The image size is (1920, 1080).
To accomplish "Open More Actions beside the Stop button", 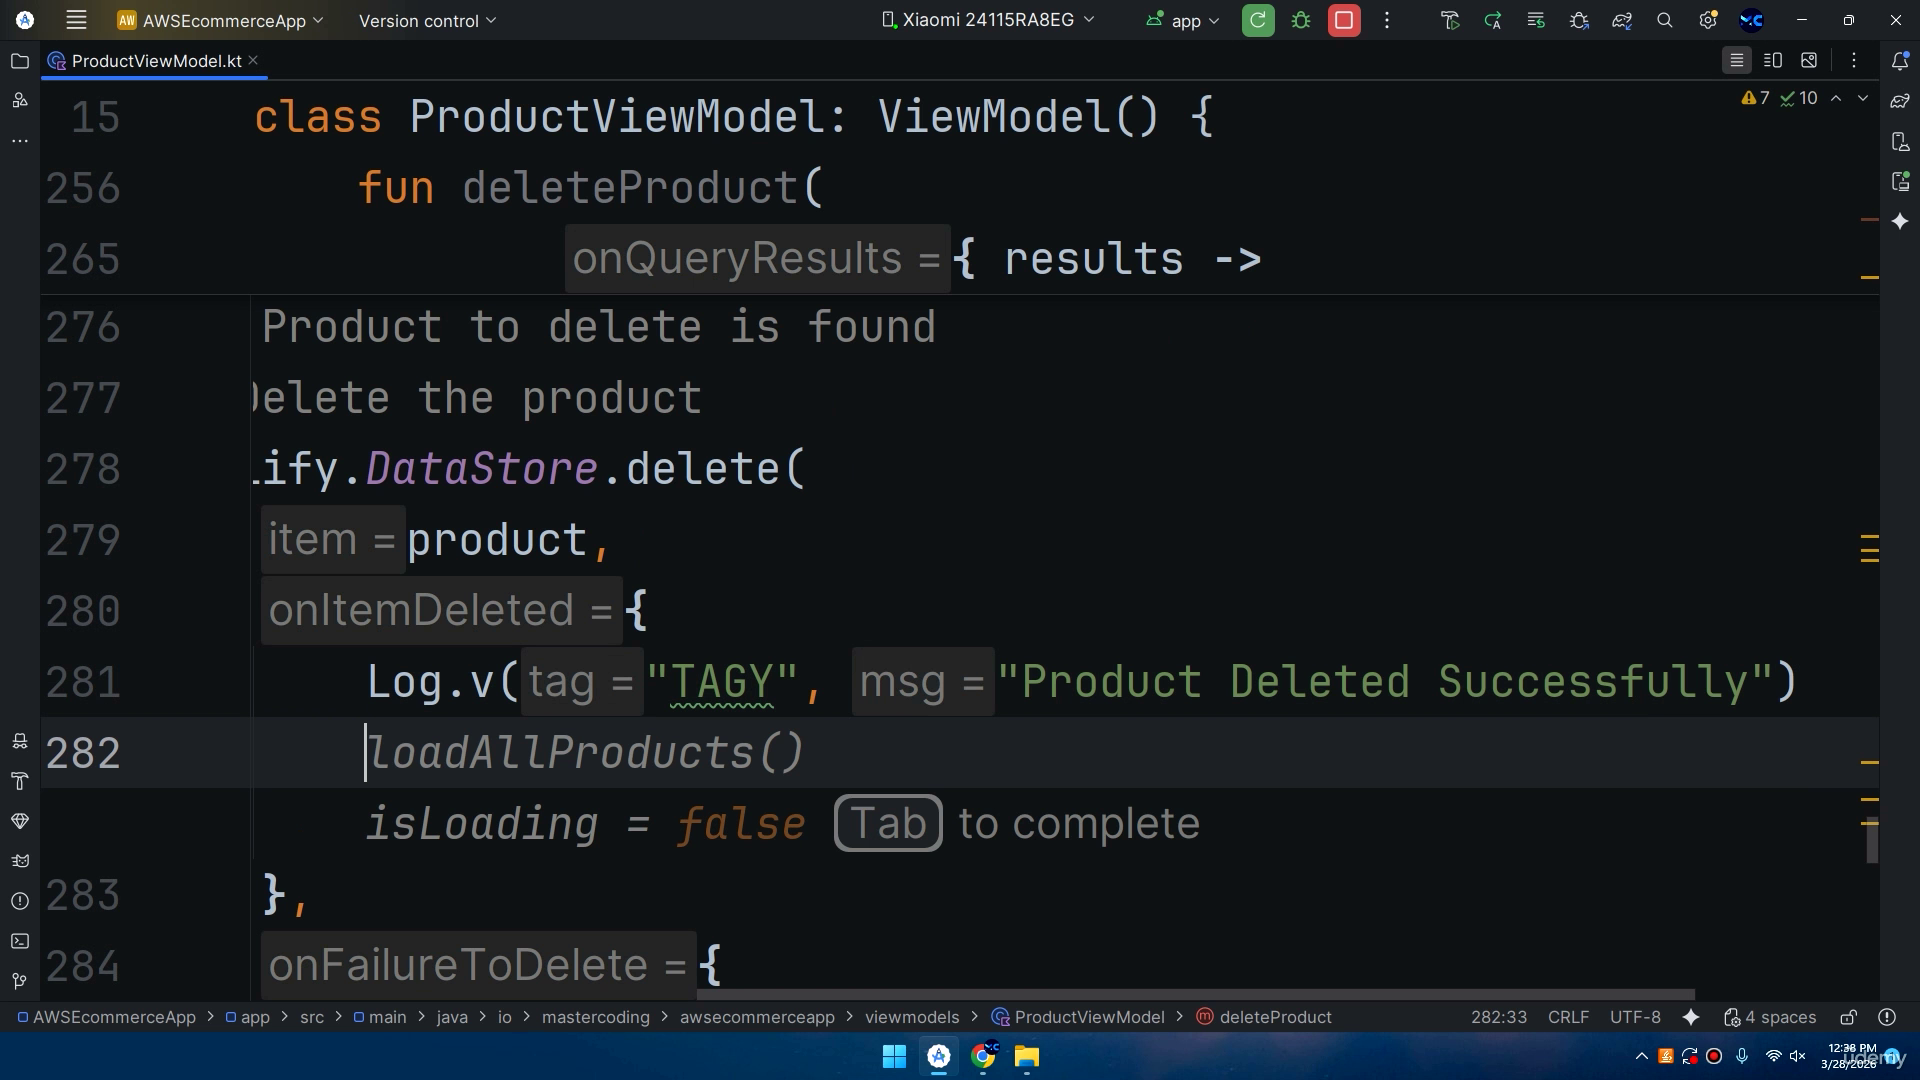I will tap(1387, 20).
